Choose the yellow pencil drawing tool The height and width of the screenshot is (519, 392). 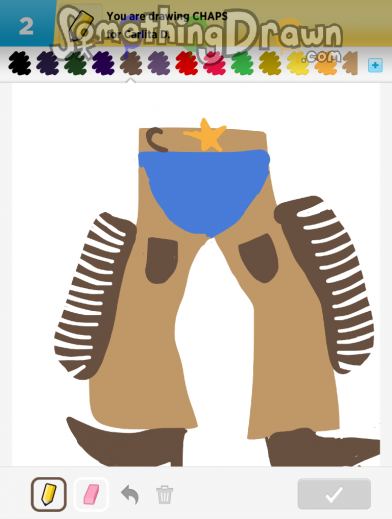point(49,494)
